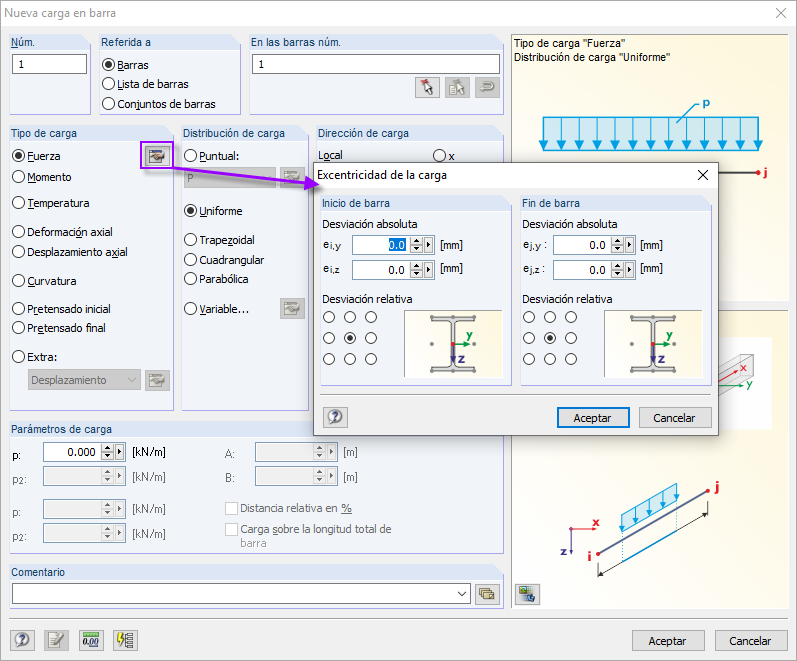Click the Comentario text field
Viewport: 797px width, 661px height.
pyautogui.click(x=234, y=593)
